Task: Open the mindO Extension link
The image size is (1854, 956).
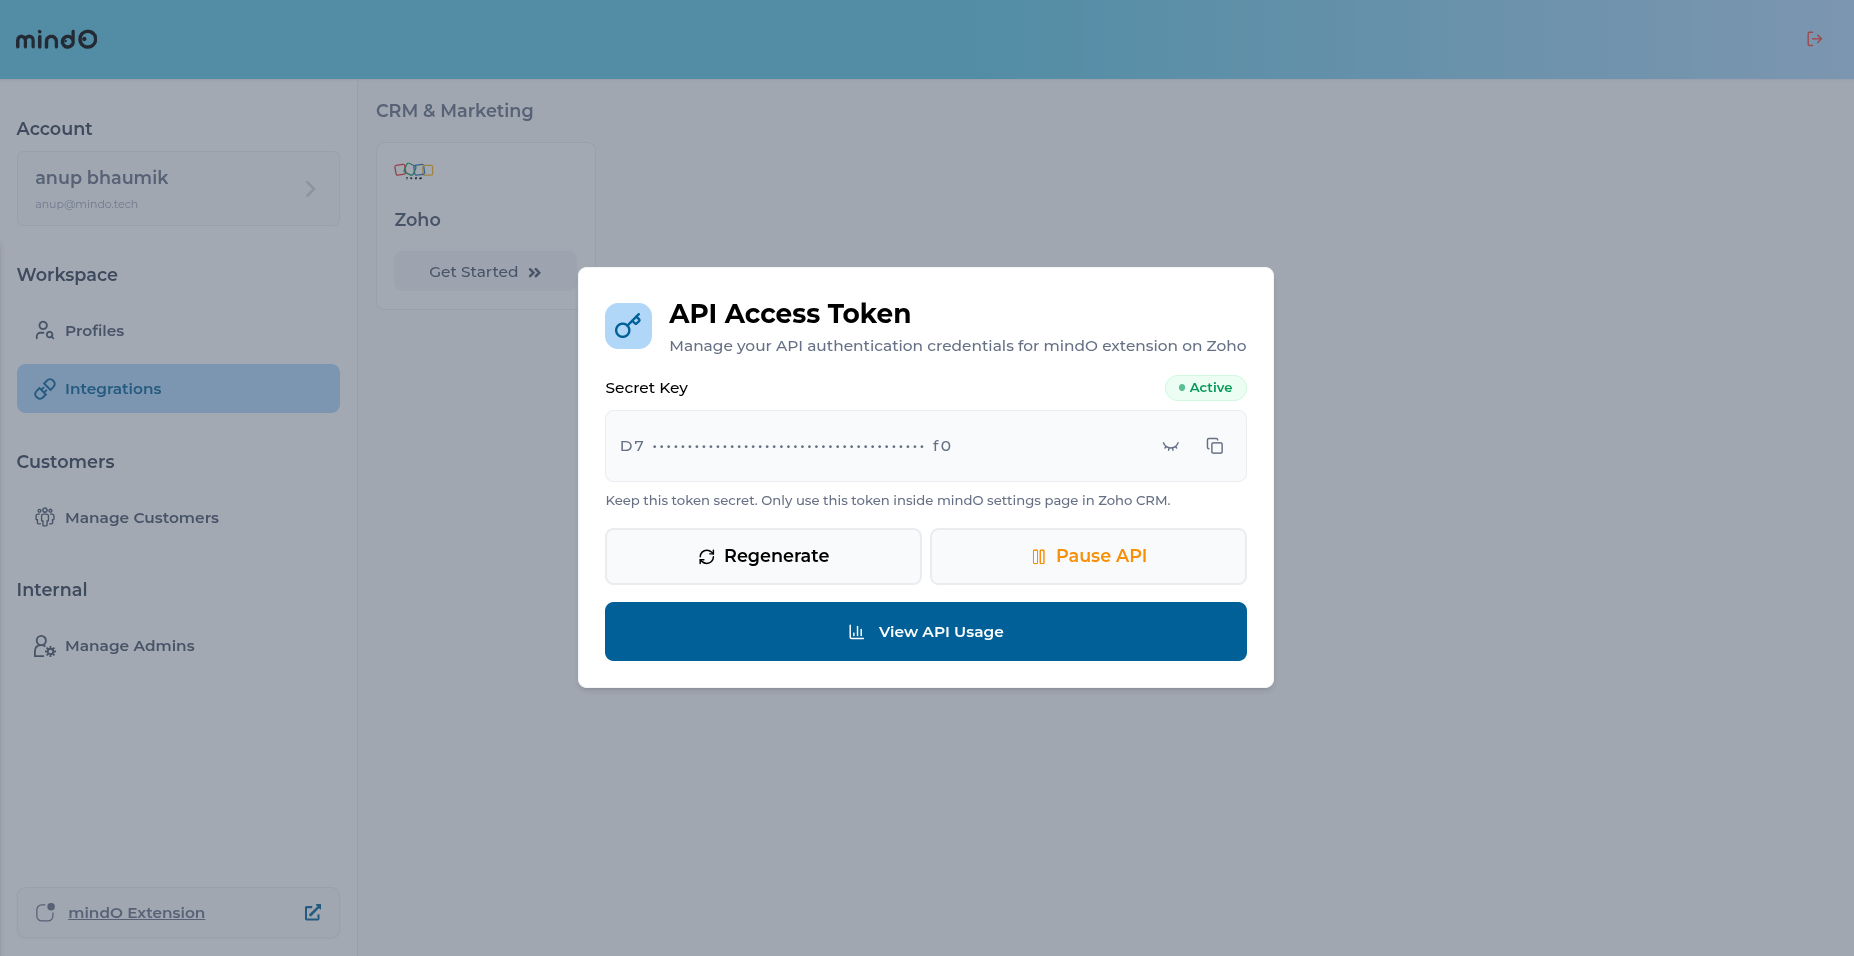Action: coord(136,913)
